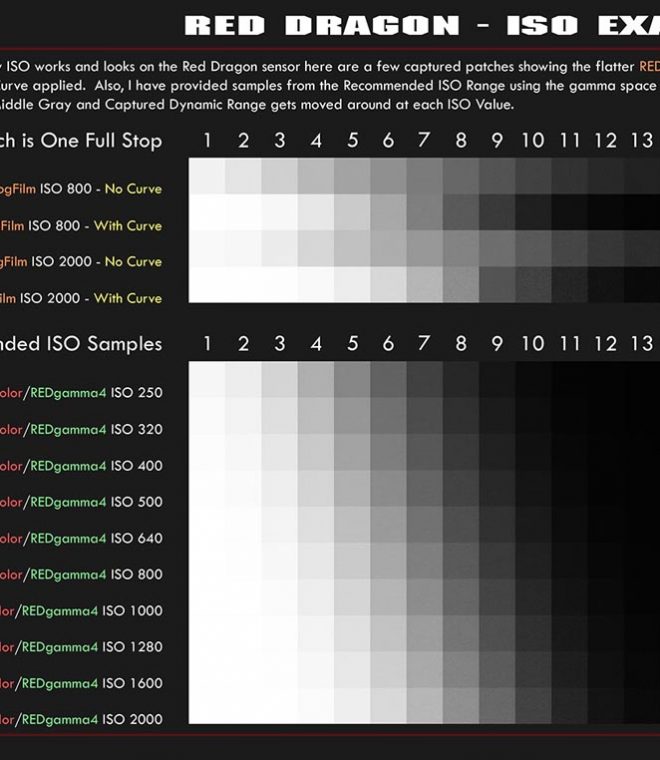The width and height of the screenshot is (660, 760).
Task: Pick stop 6 patch in REDgamma4 ISO 320 row
Action: [x=389, y=416]
